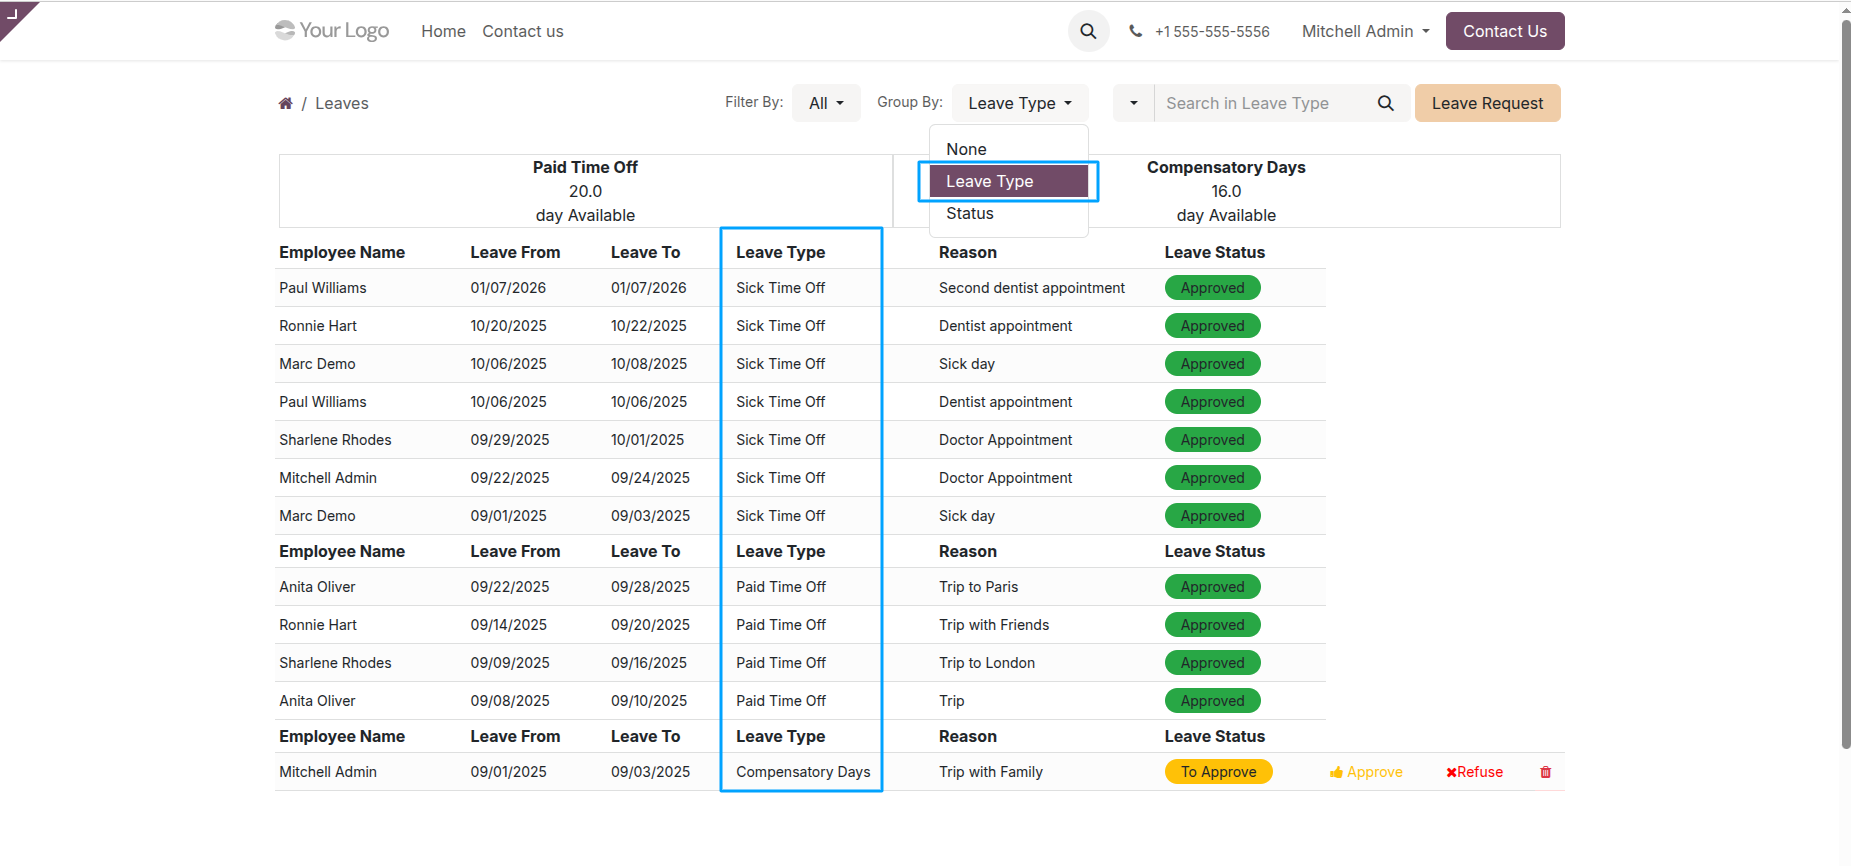The height and width of the screenshot is (866, 1851).
Task: Click the Compensatory Days leave type cell
Action: 803,772
